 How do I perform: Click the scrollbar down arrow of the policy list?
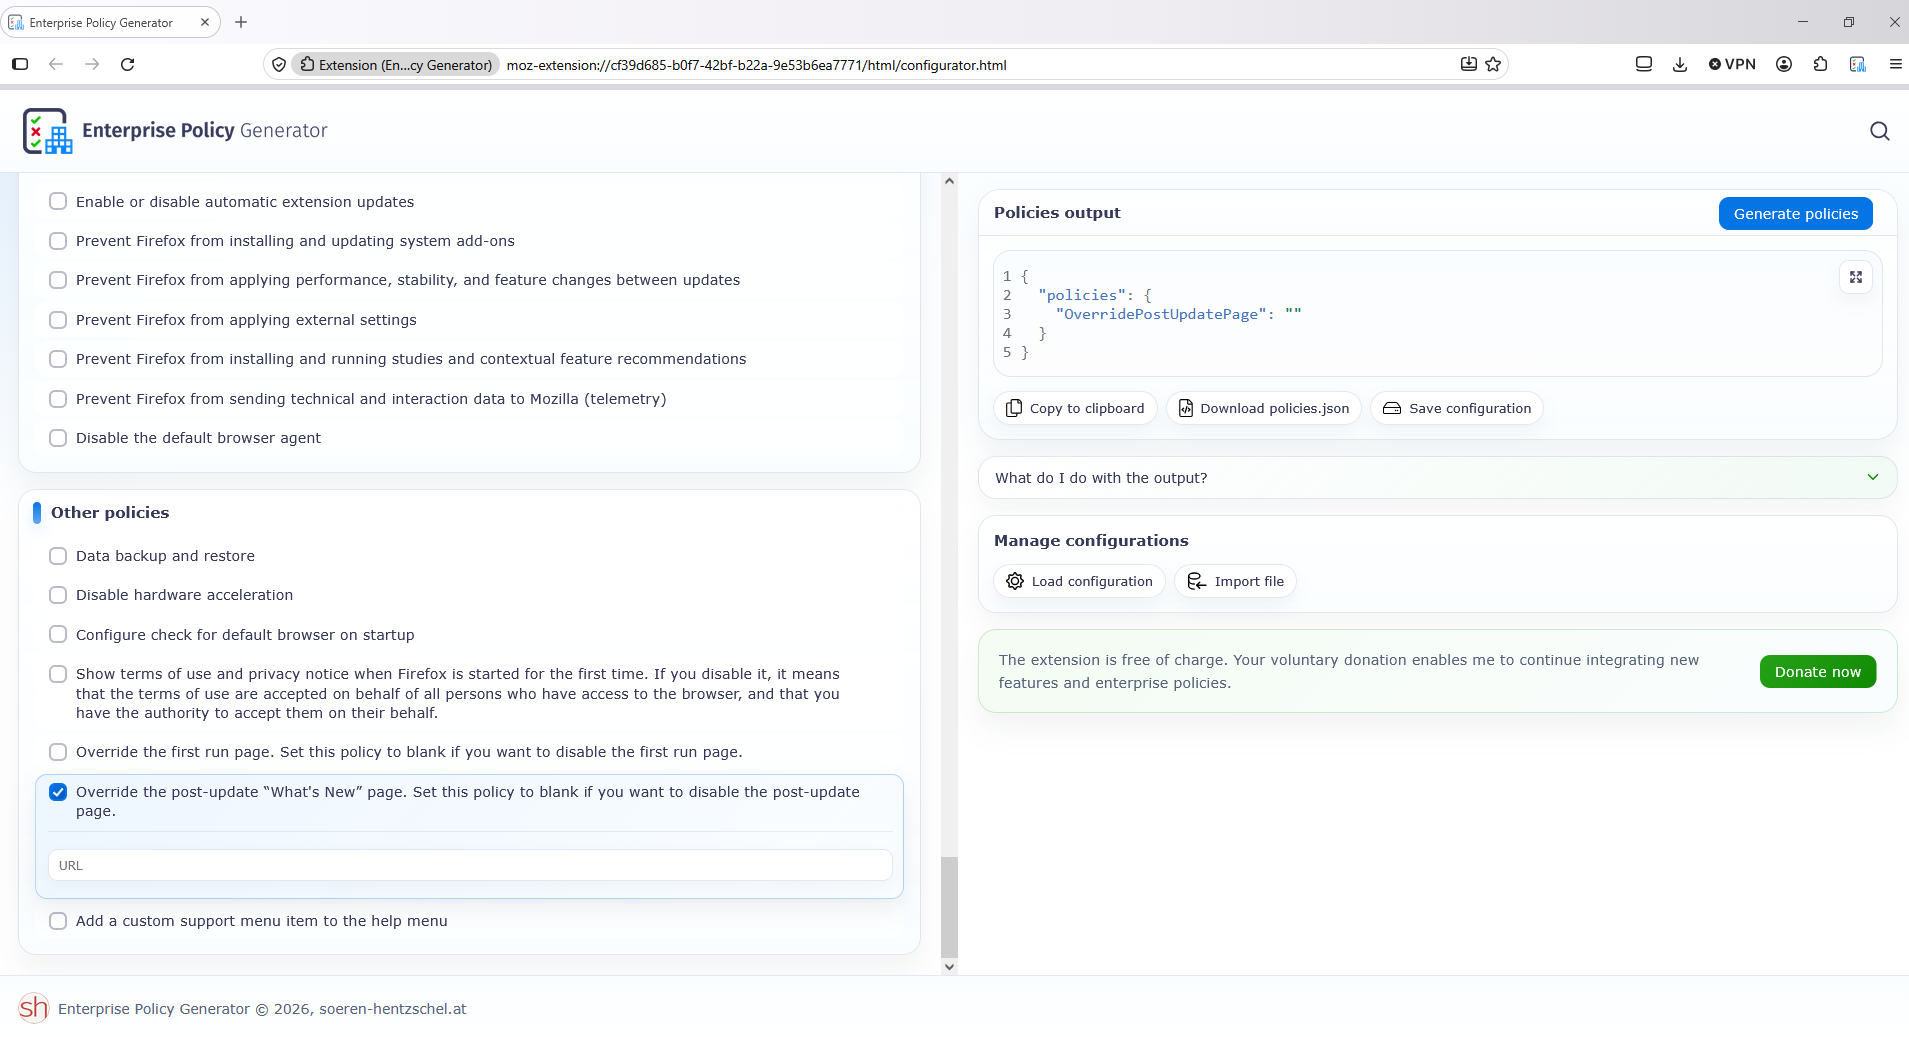[949, 967]
